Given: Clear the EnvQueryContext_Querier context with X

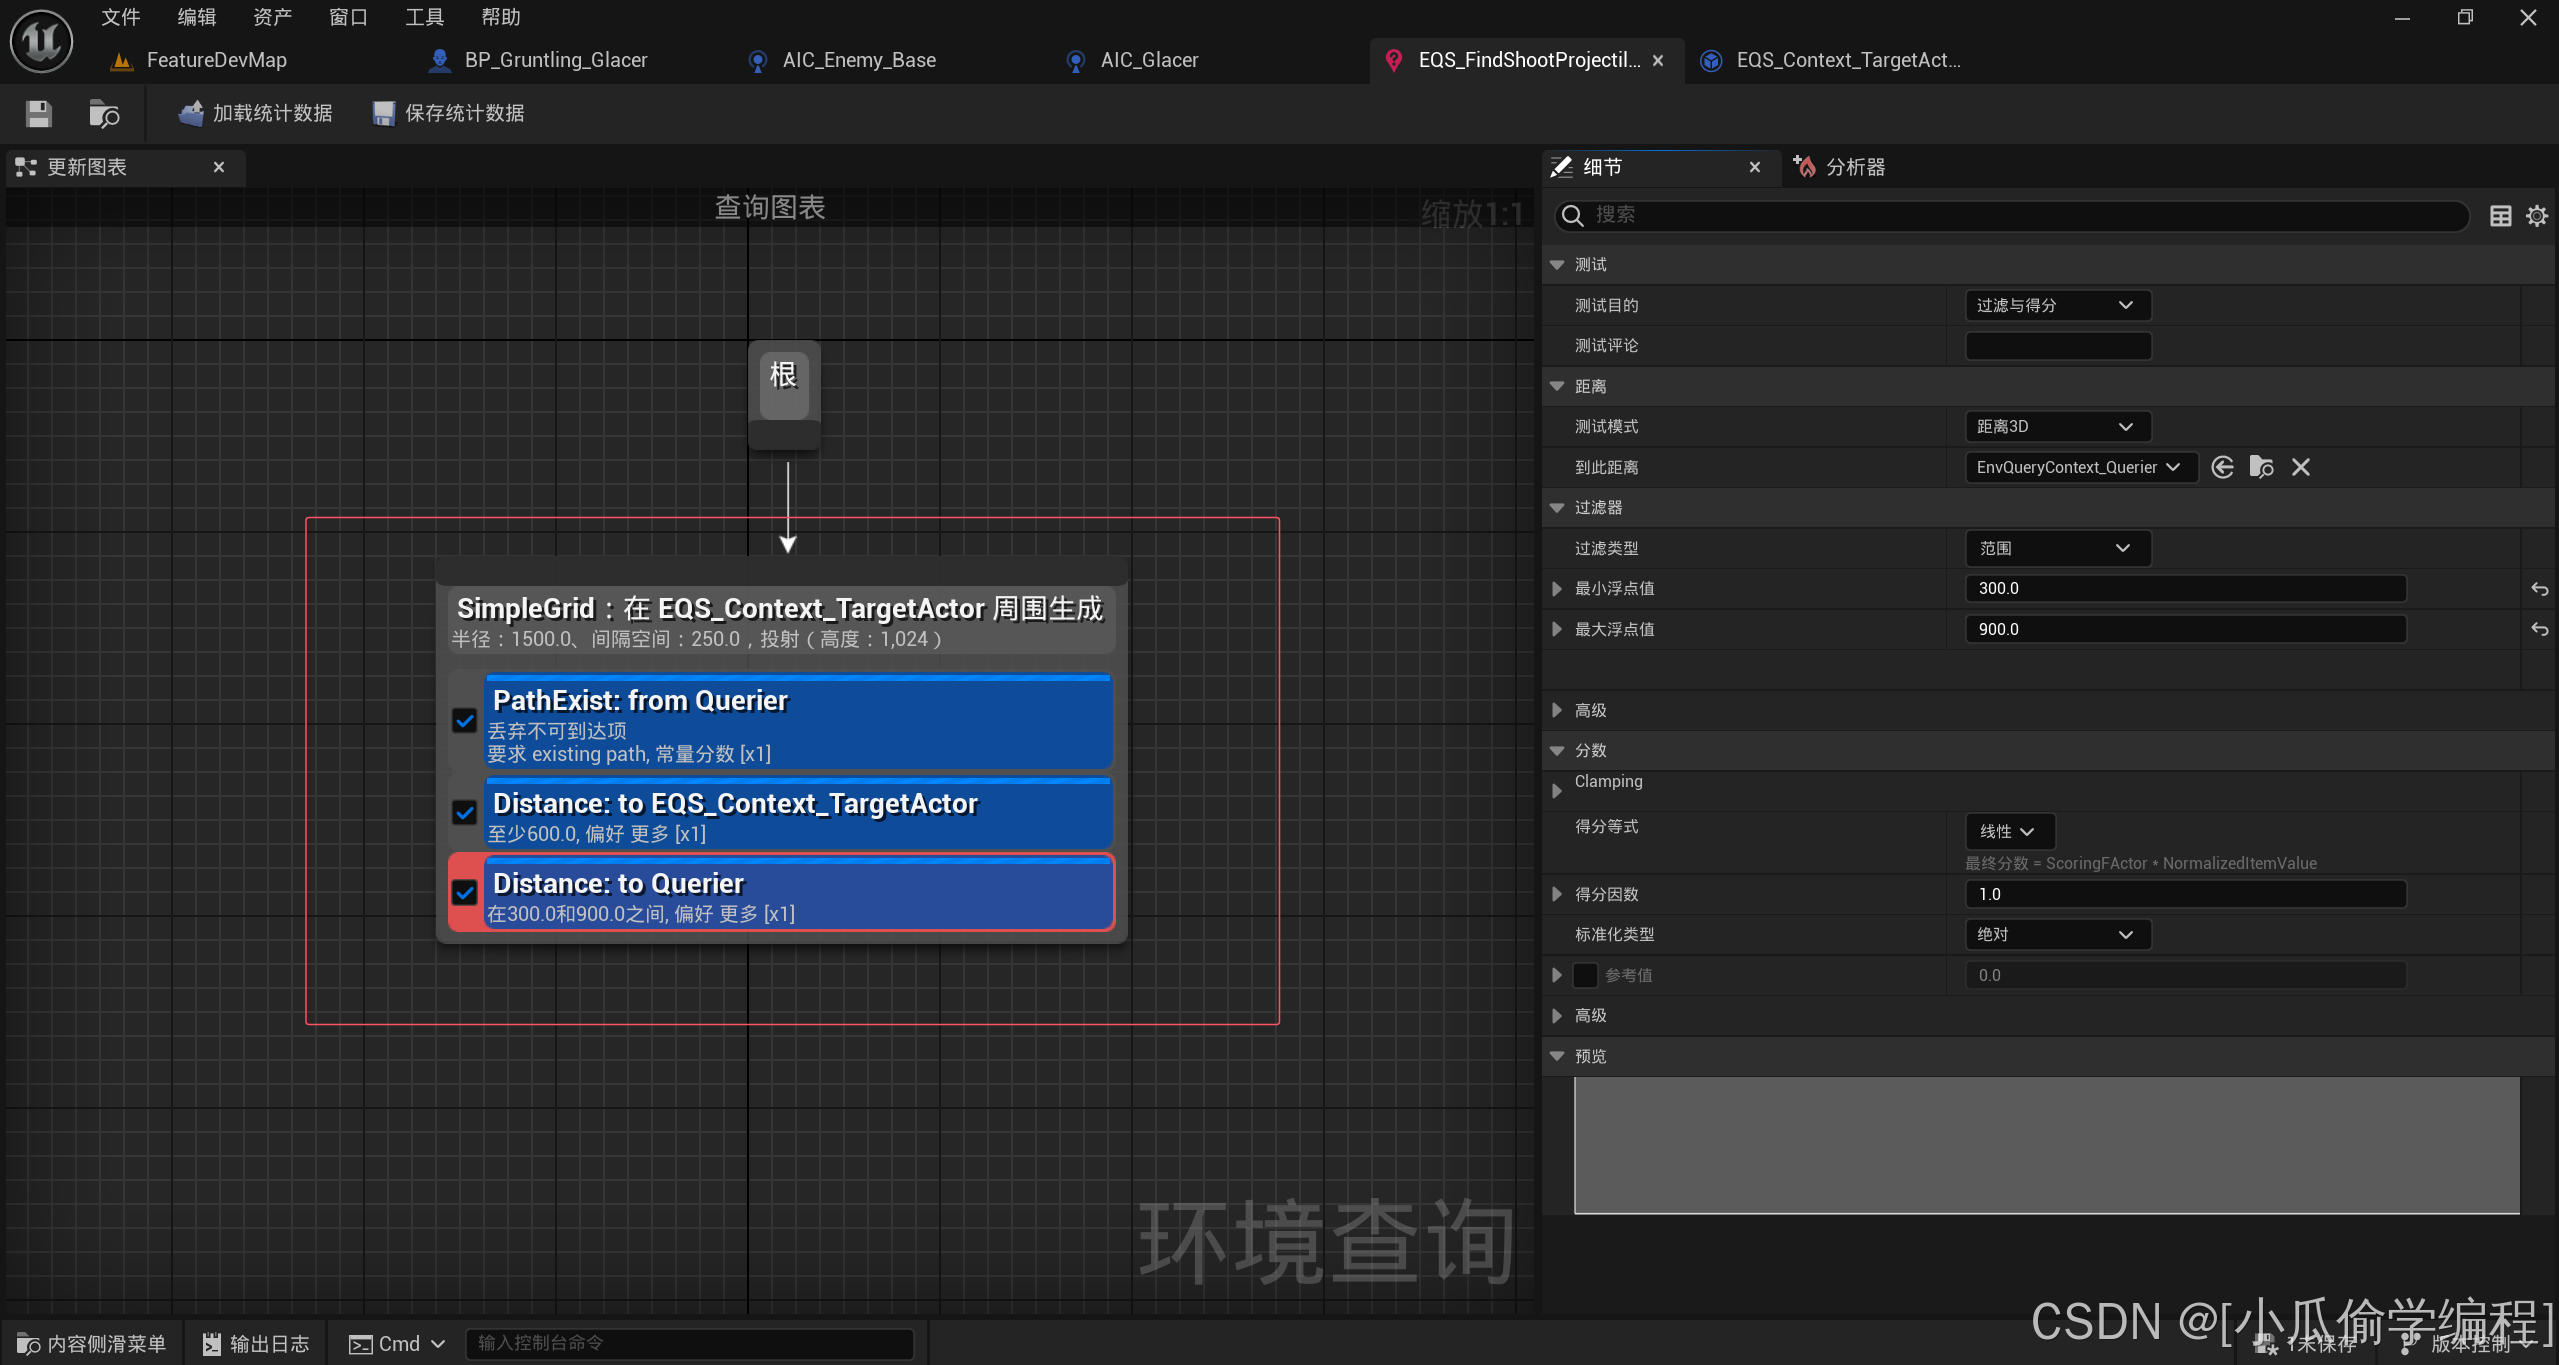Looking at the screenshot, I should [2301, 467].
